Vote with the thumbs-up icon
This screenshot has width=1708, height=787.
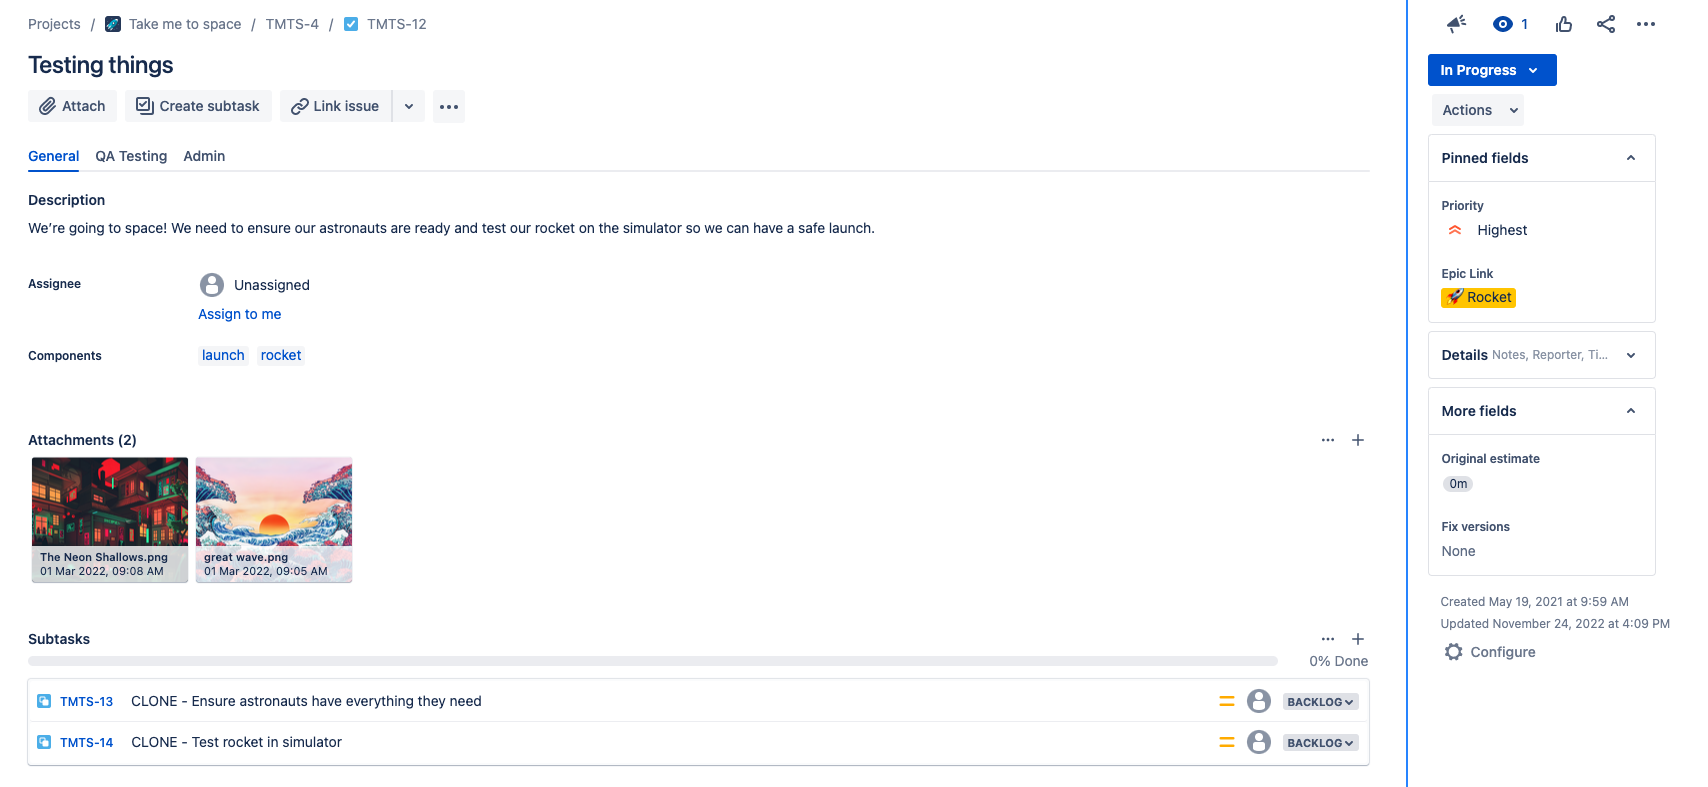[x=1564, y=24]
